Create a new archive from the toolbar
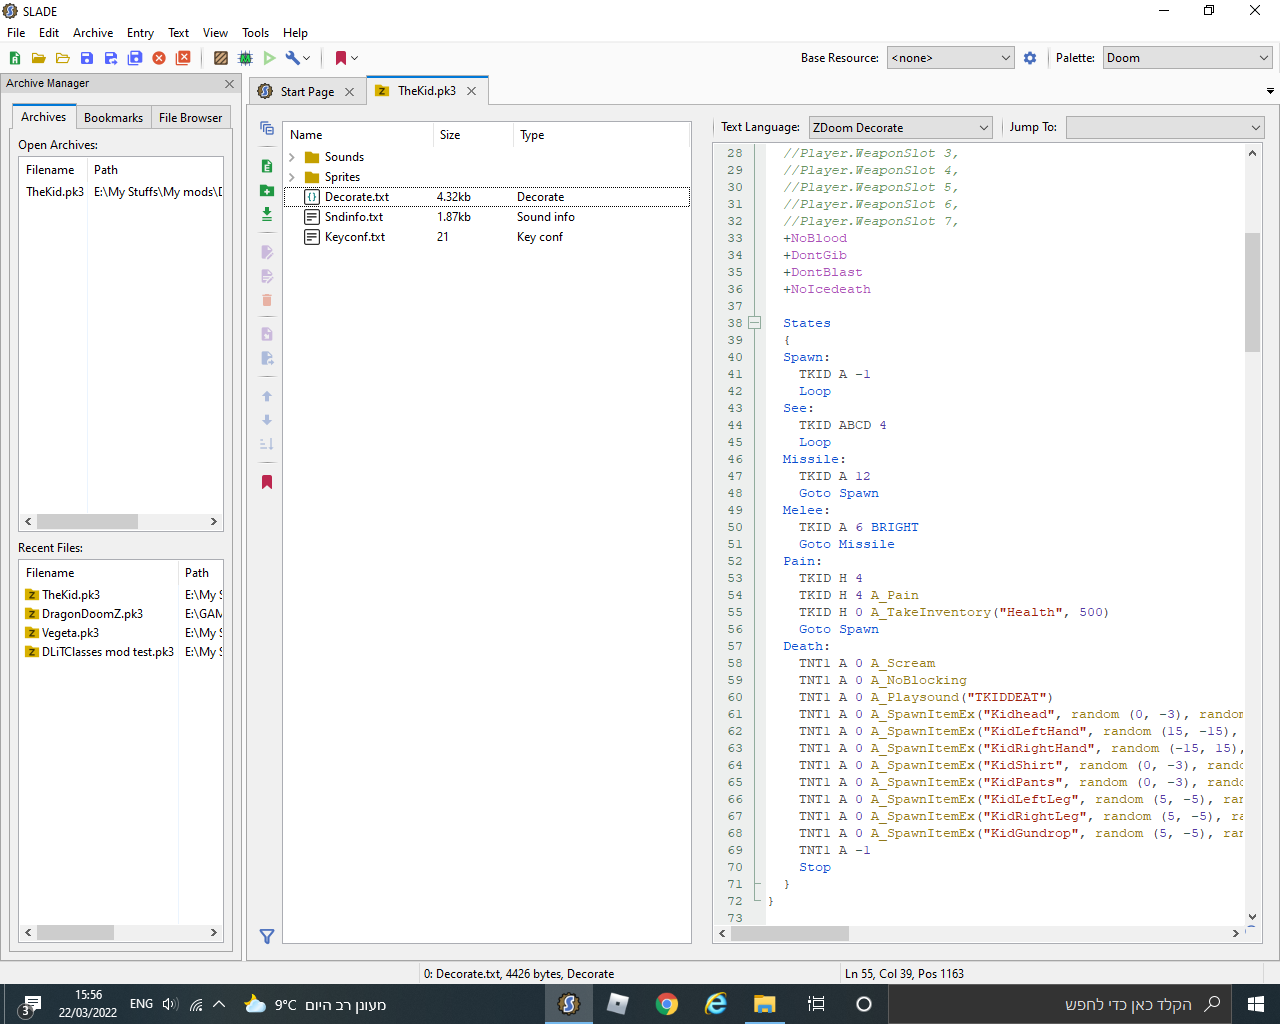 15,58
